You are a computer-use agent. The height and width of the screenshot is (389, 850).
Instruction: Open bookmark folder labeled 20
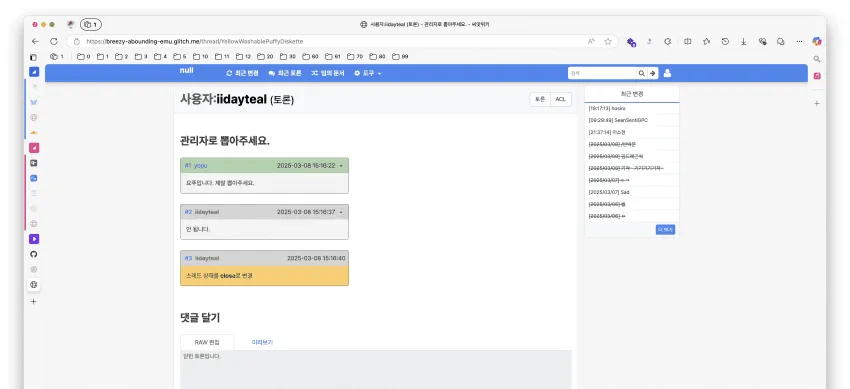click(265, 56)
